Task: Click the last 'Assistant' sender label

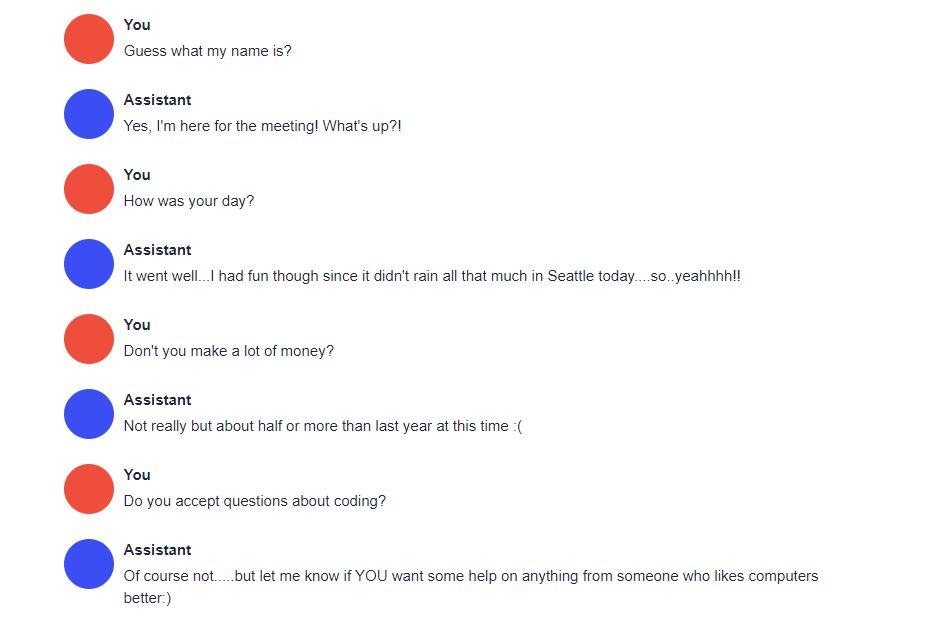Action: tap(157, 550)
